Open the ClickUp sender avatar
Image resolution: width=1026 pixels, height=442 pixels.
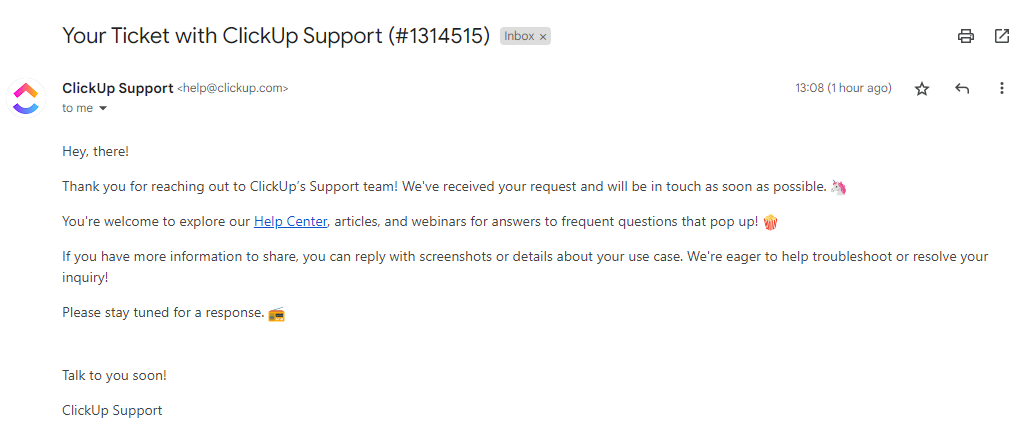click(x=26, y=98)
